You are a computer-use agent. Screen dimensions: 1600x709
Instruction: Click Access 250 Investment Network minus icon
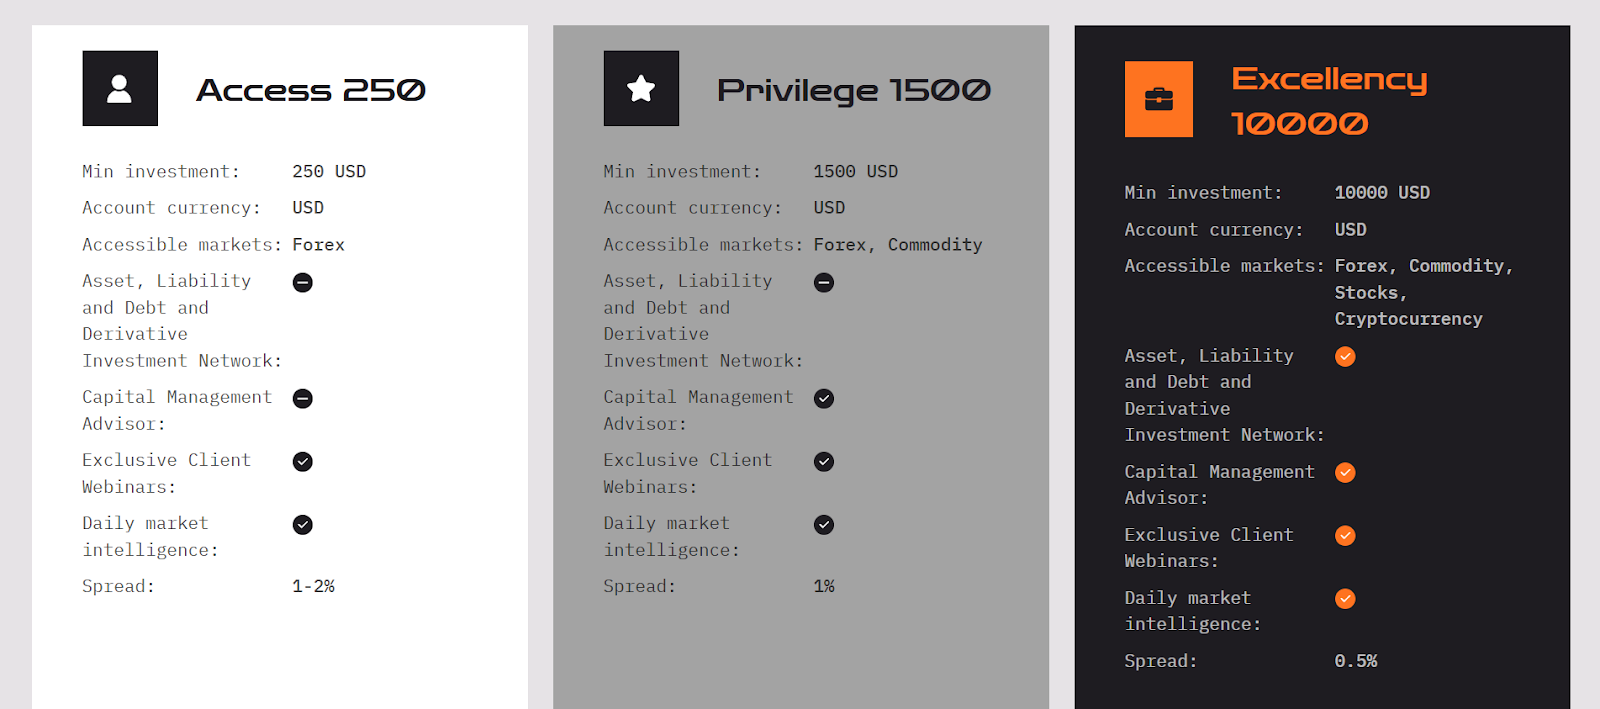[303, 283]
